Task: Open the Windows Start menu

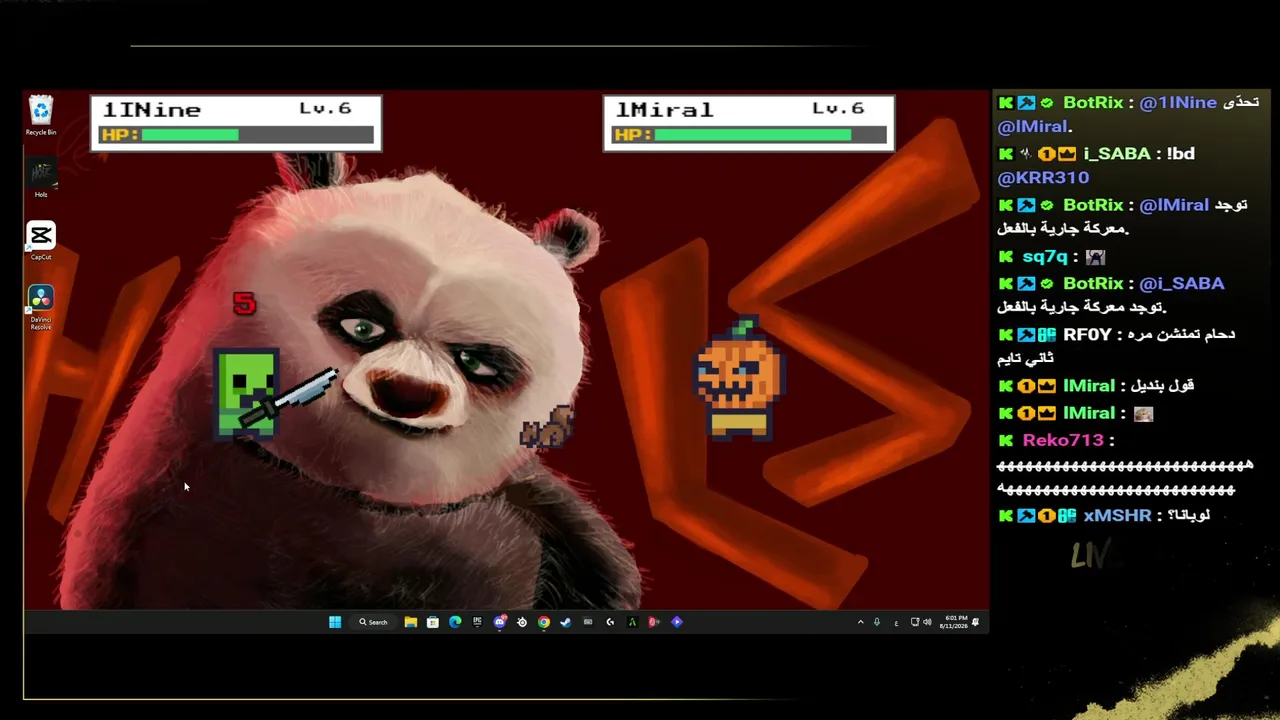Action: click(335, 622)
